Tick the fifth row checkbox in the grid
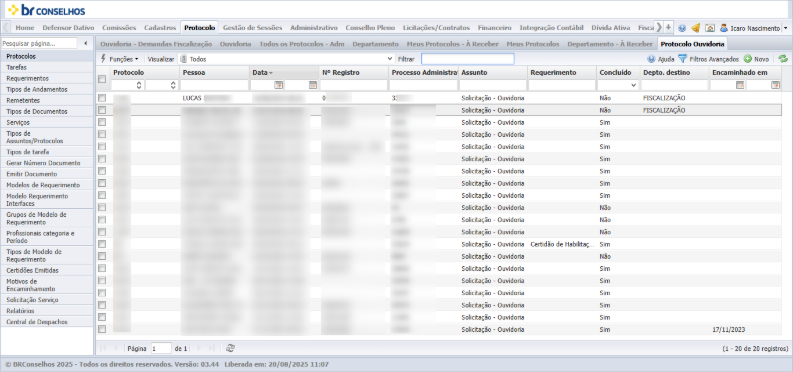This screenshot has height=372, width=793. click(x=102, y=146)
